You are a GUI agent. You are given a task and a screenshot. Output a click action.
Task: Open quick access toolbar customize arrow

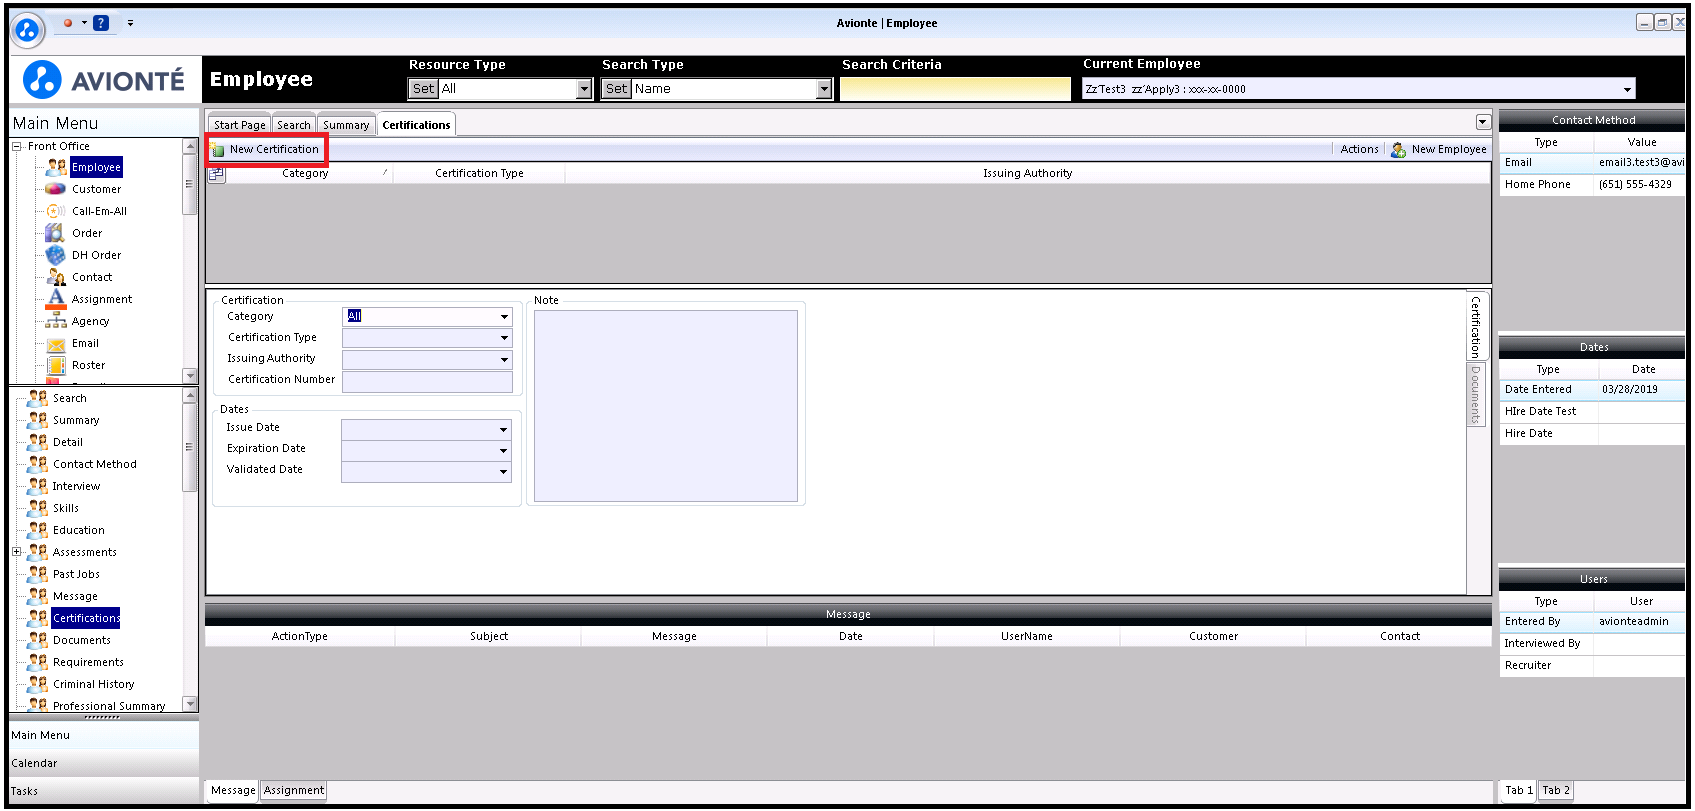coord(130,22)
